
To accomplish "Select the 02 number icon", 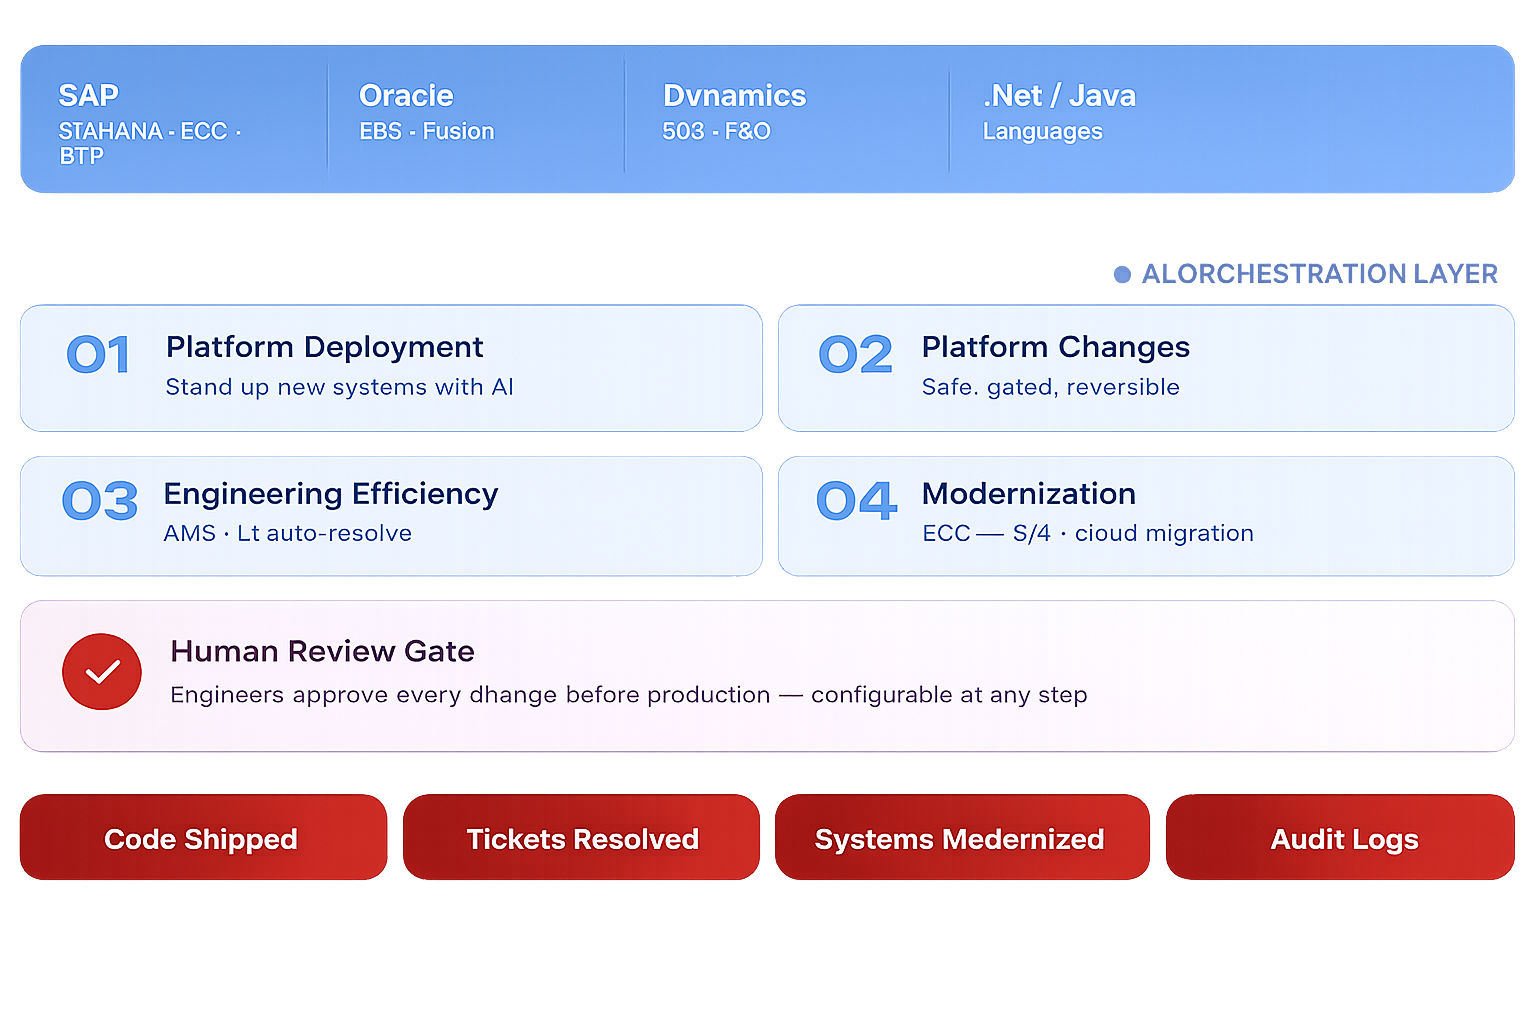I will point(855,355).
